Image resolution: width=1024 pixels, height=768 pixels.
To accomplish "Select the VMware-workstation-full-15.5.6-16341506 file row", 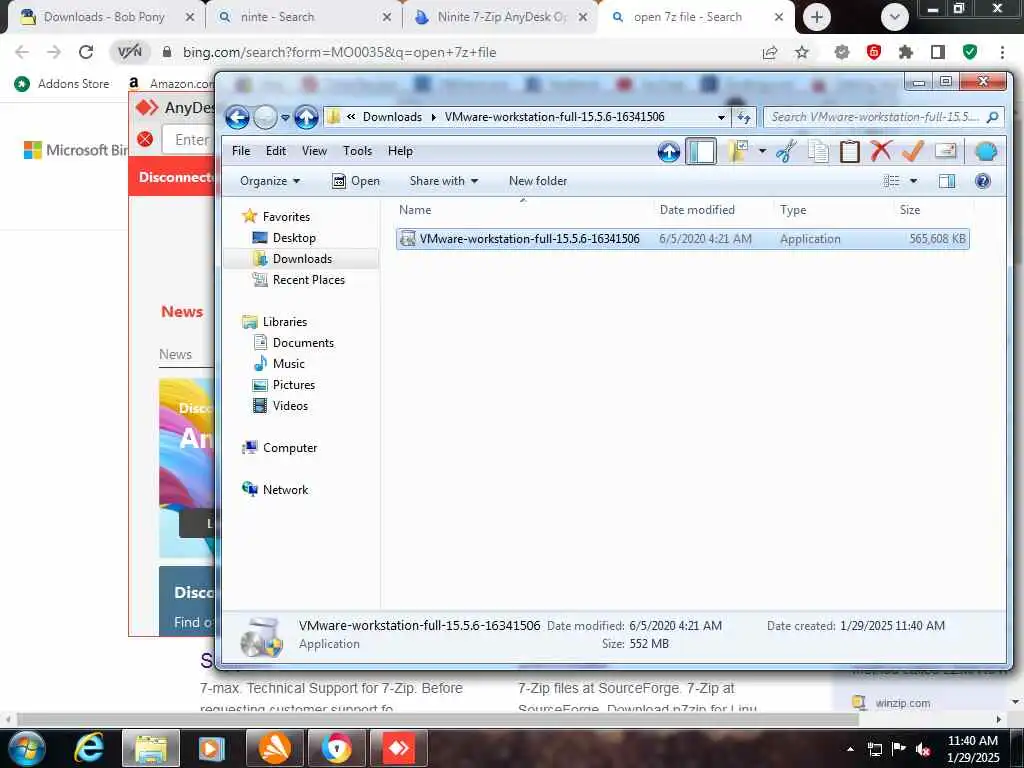I will tap(682, 239).
